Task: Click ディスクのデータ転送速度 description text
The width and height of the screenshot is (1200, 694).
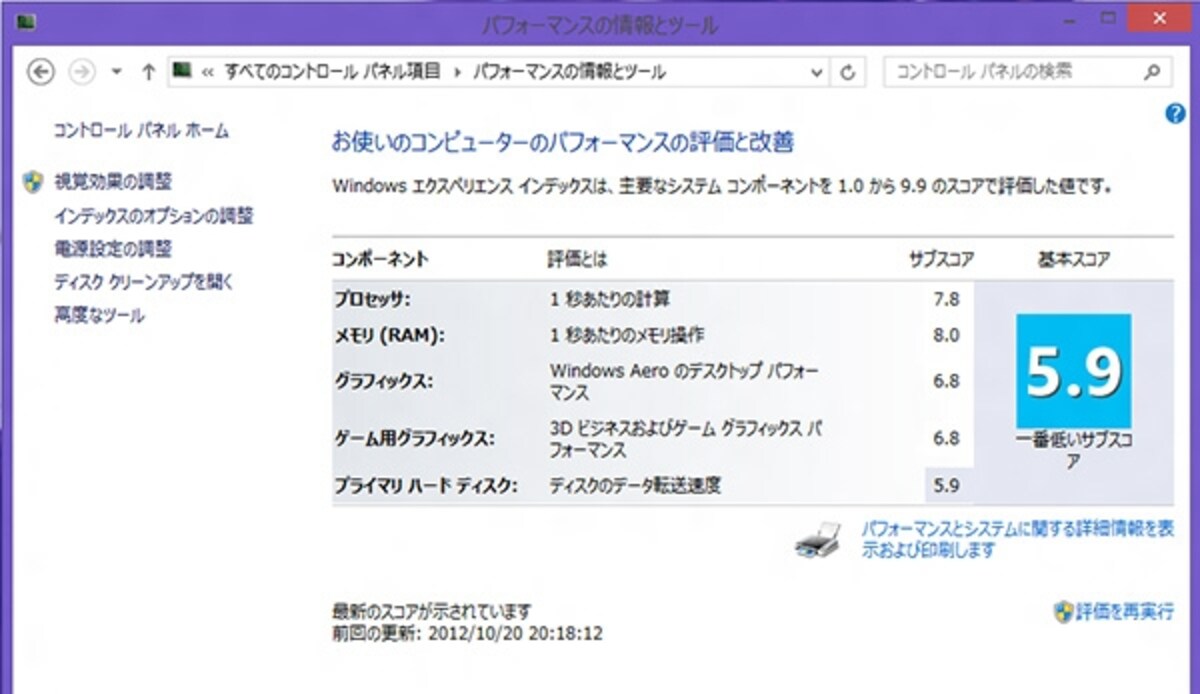Action: (635, 486)
